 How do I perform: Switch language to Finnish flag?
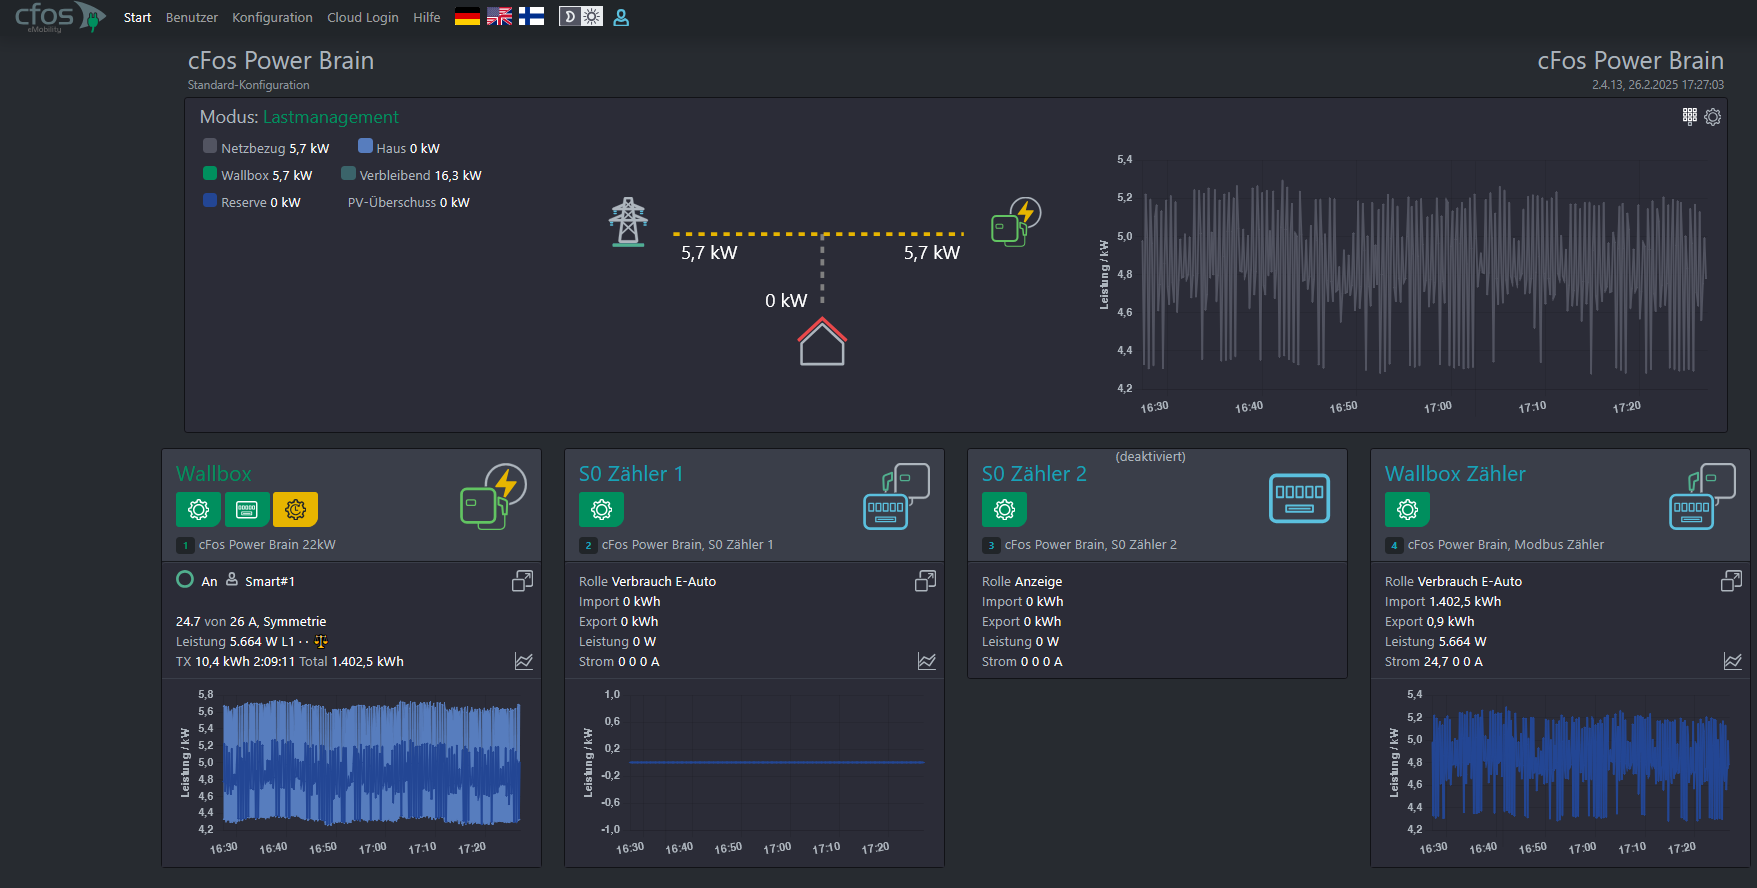pos(531,17)
